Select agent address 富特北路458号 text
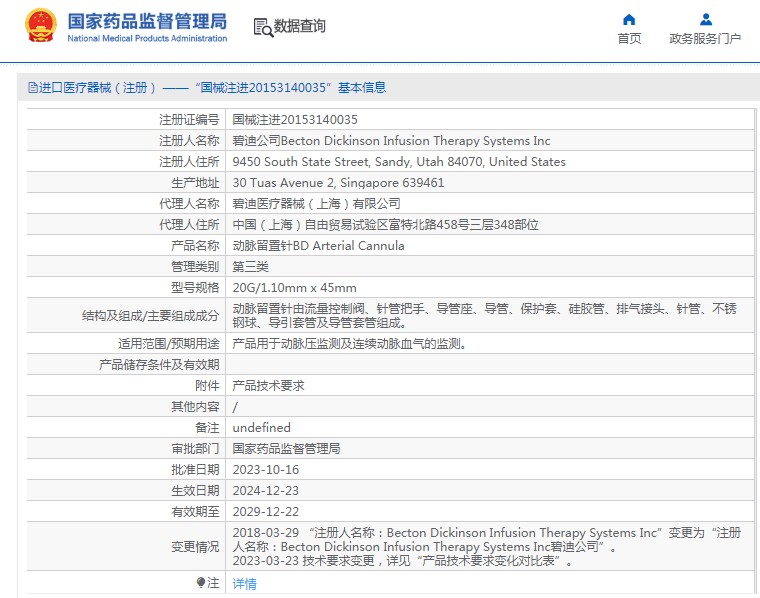This screenshot has height=598, width=760. pos(385,225)
